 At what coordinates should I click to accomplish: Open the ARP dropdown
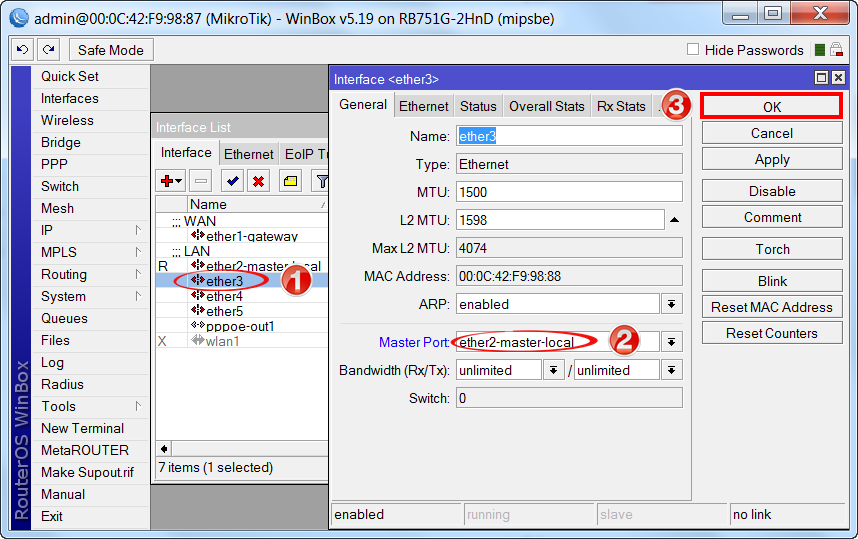coord(671,304)
